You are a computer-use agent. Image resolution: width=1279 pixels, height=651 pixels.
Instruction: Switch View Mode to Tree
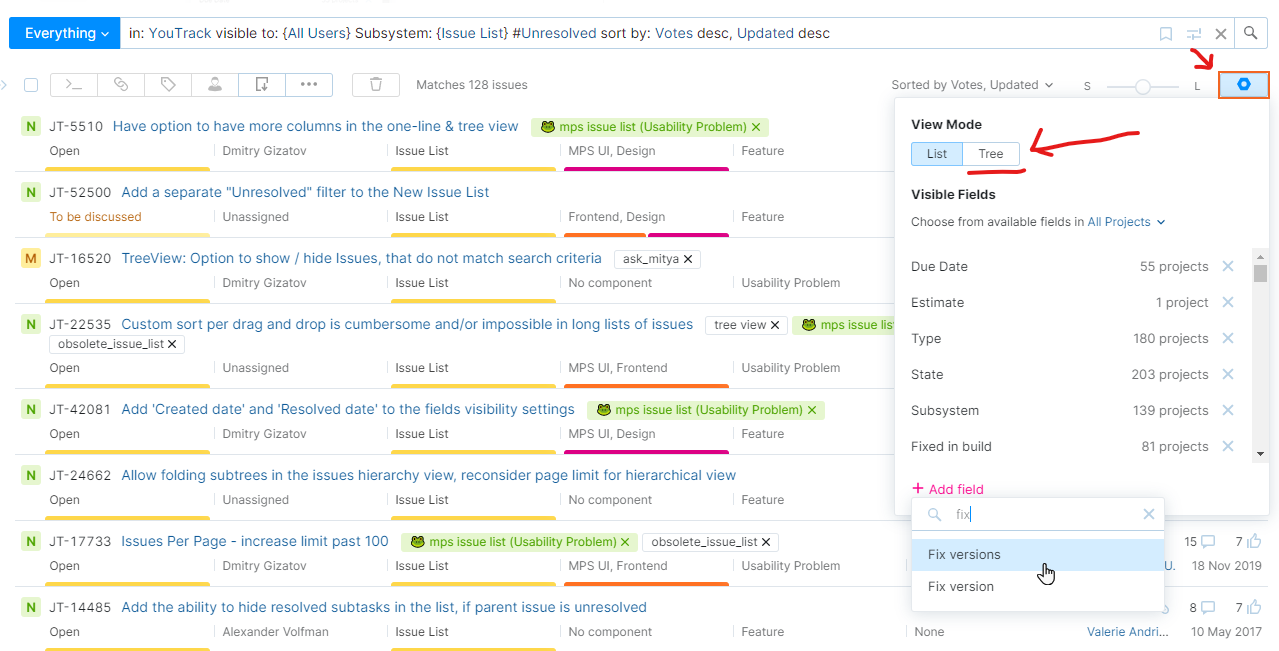[x=991, y=154]
